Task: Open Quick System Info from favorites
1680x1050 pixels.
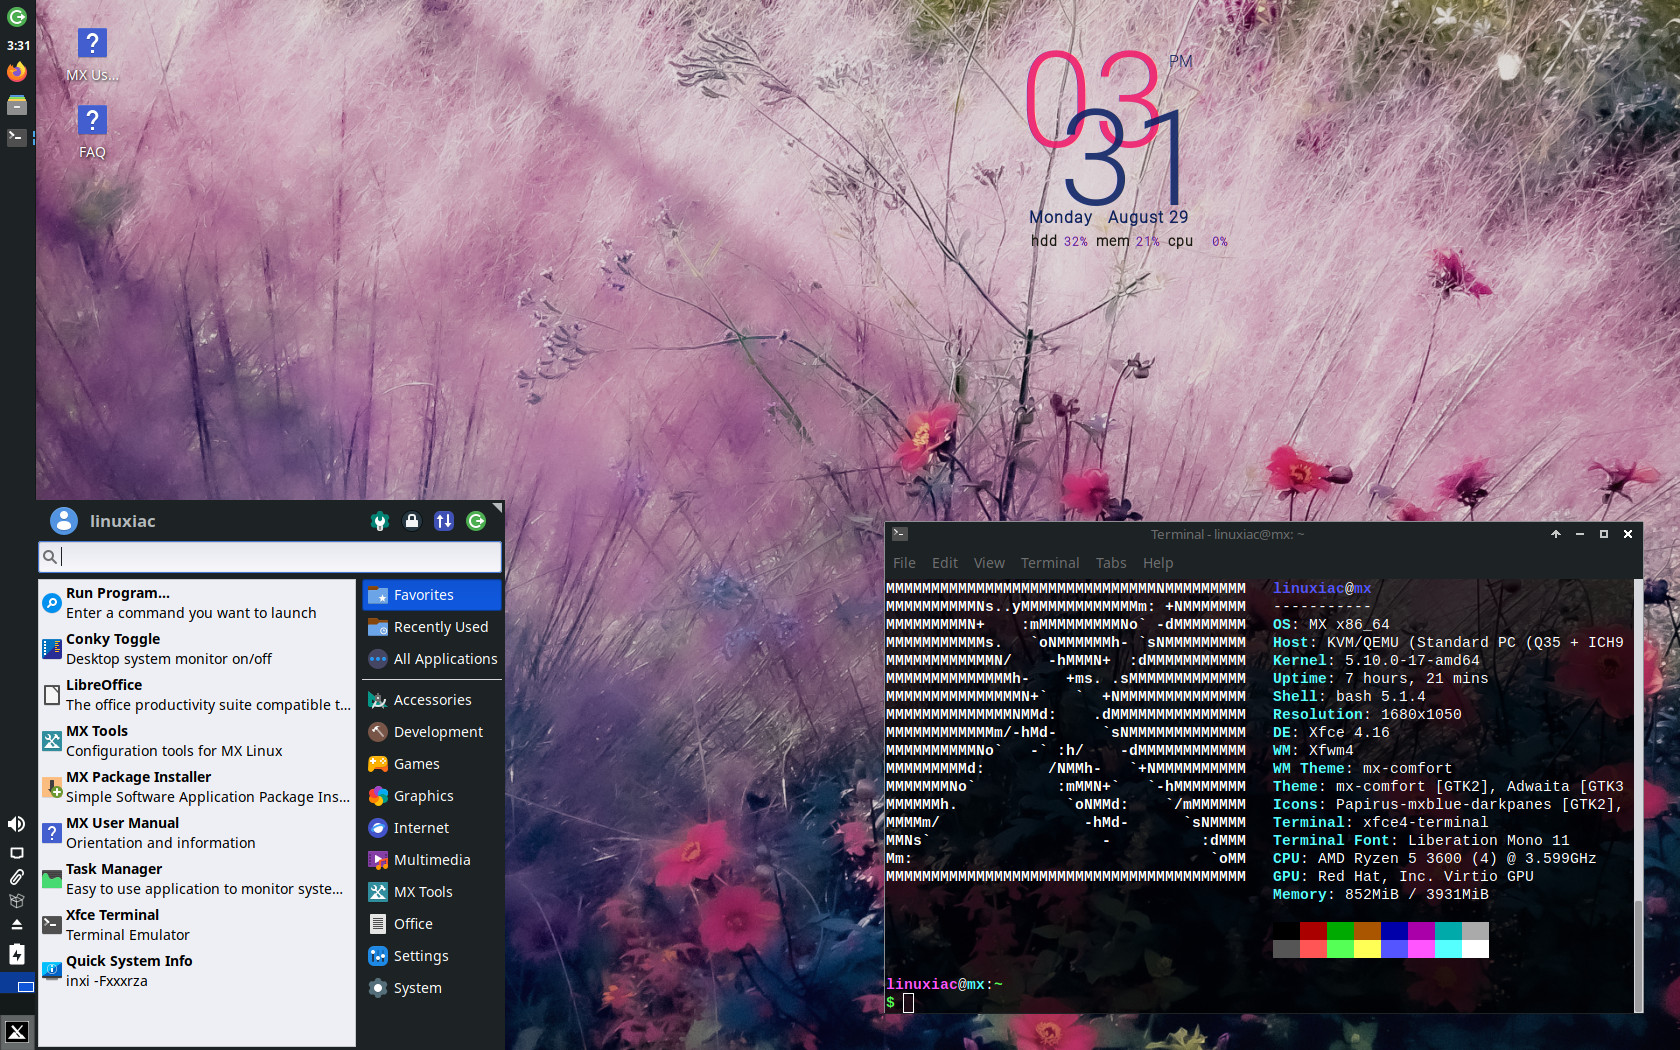Action: tap(197, 971)
